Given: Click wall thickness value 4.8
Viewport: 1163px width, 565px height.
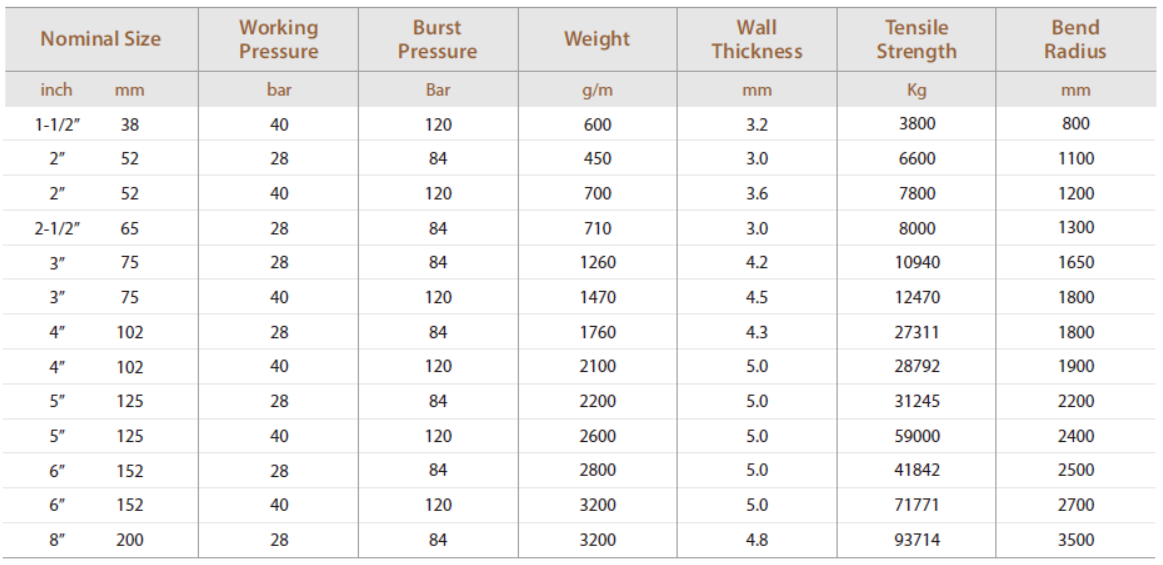Looking at the screenshot, I should click(757, 539).
